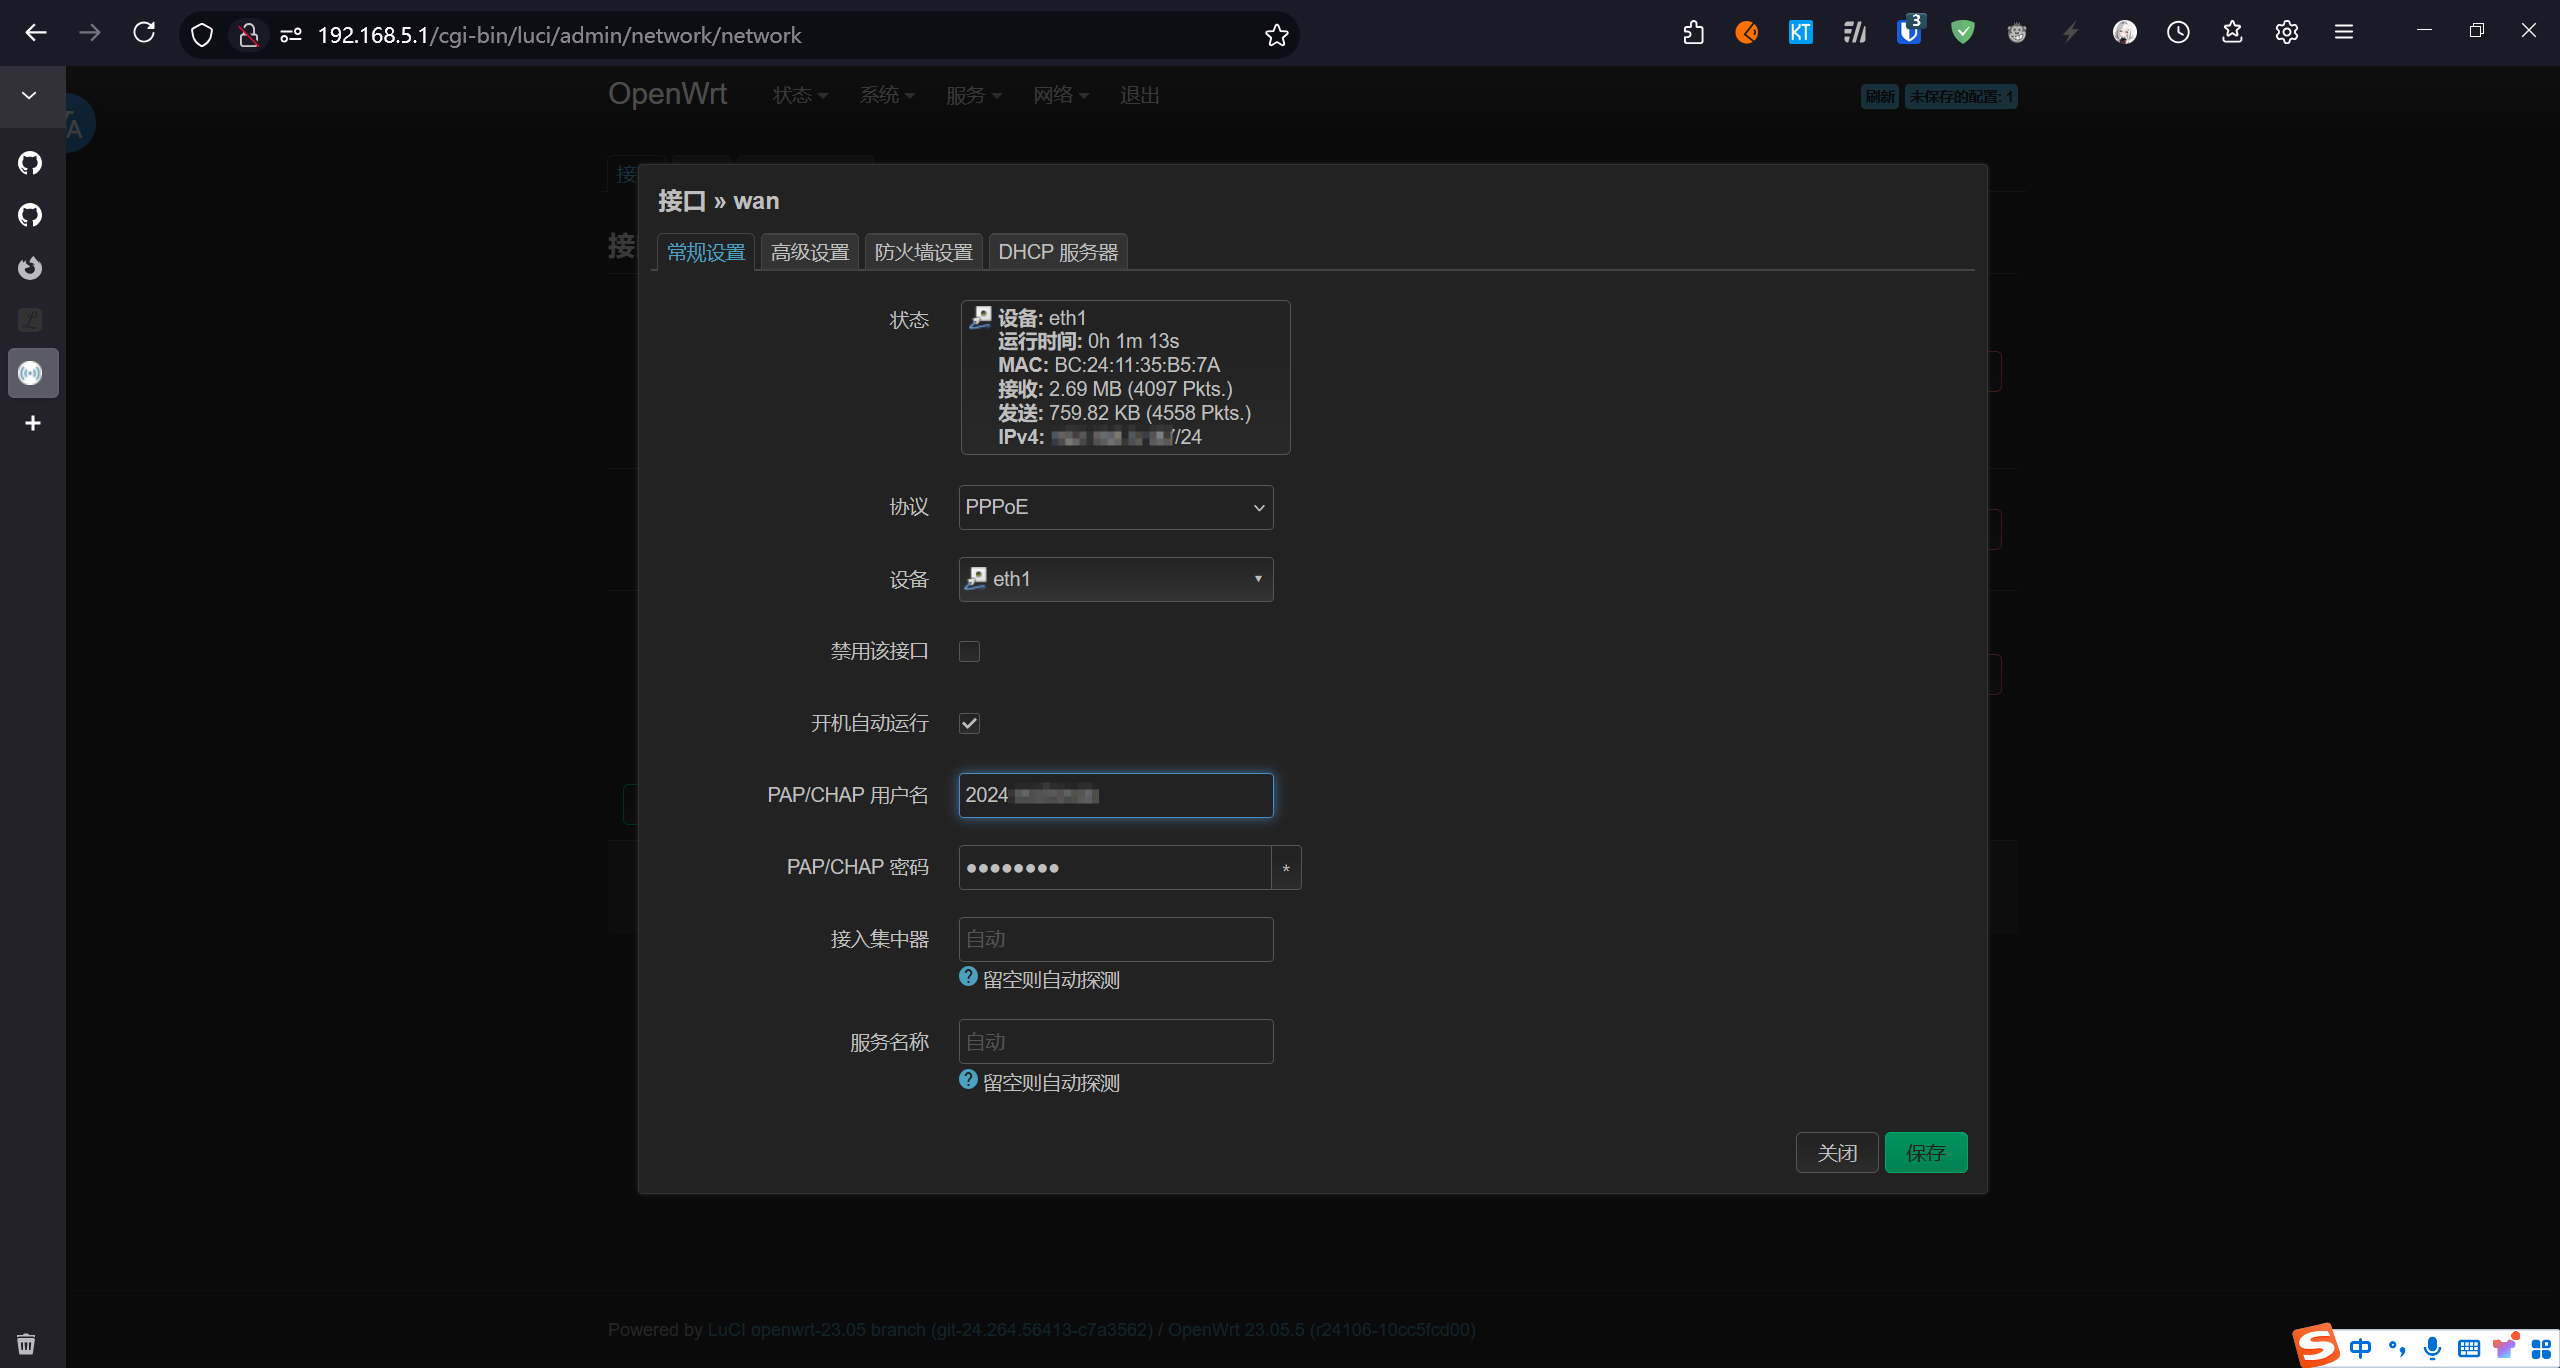This screenshot has width=2560, height=1368.
Task: Open the browser history clock icon
Action: 2178,33
